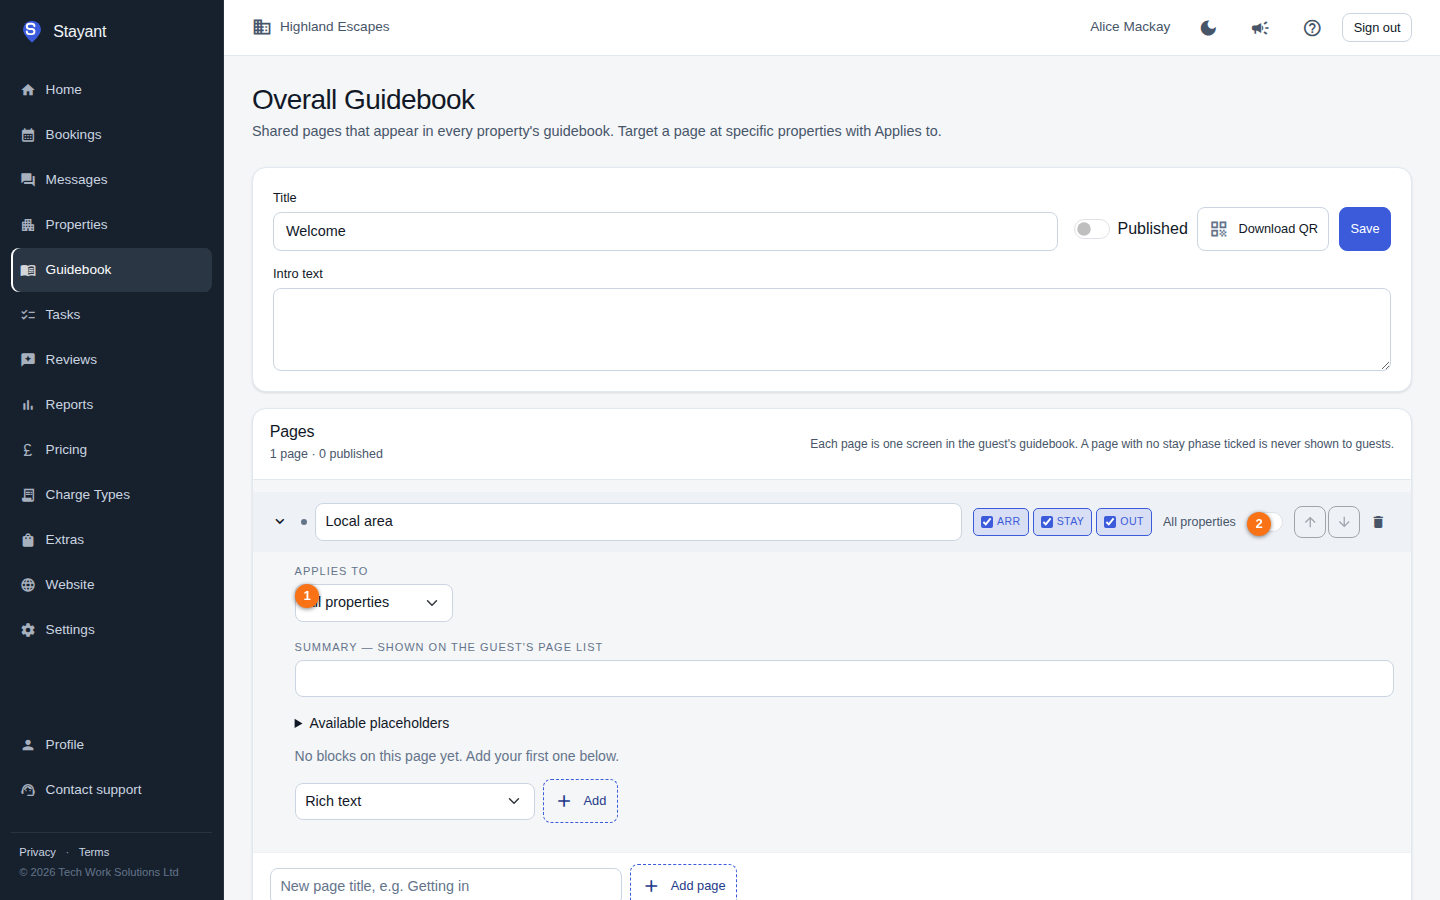Viewport: 1440px width, 900px height.
Task: Add a block with the Add button
Action: click(580, 801)
